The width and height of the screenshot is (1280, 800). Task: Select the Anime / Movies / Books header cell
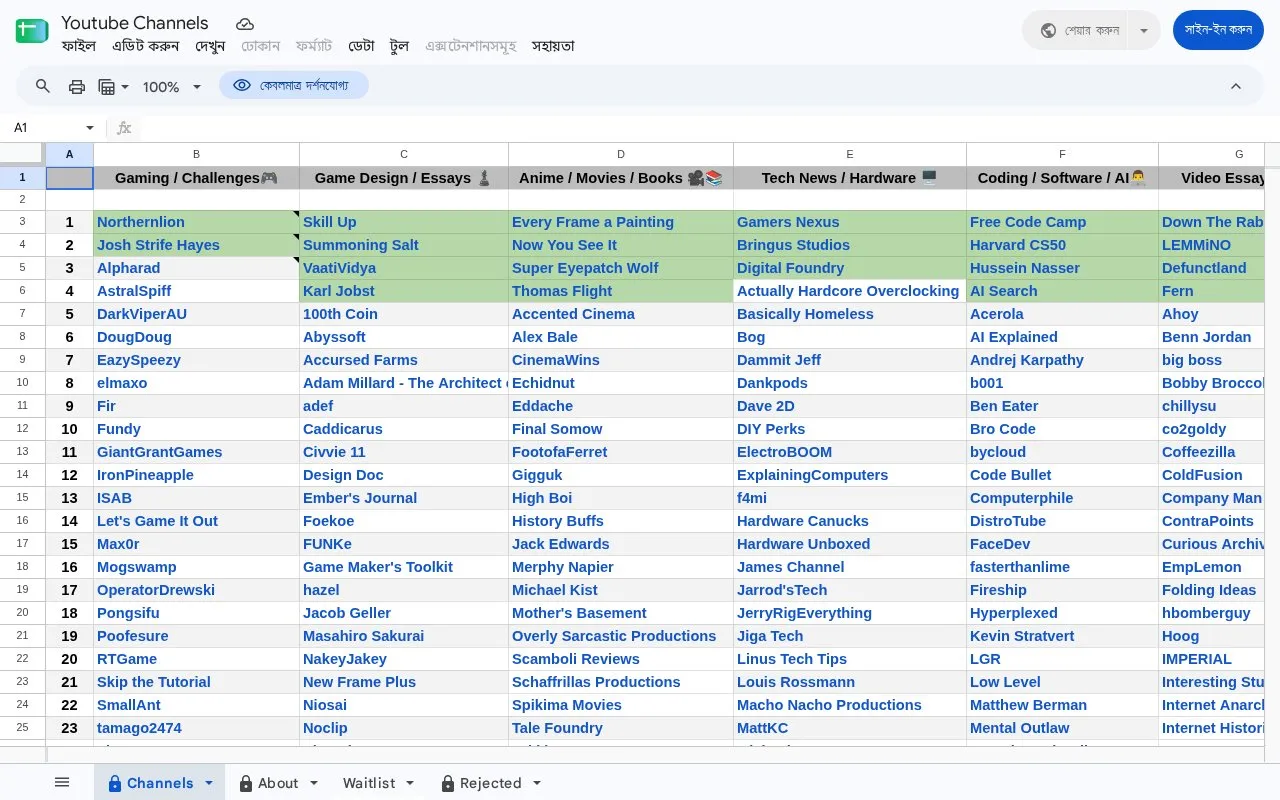click(x=621, y=178)
